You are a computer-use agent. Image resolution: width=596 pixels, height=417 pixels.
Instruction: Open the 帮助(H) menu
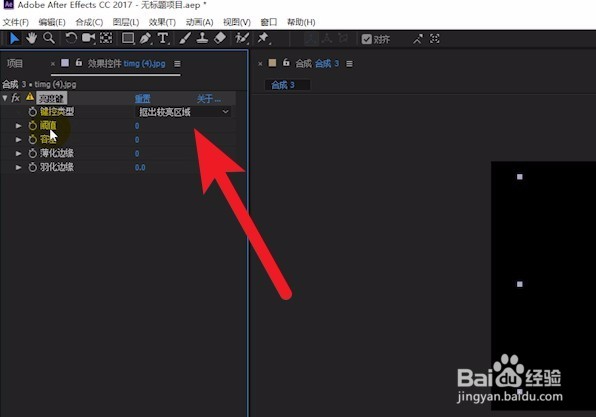pos(301,22)
